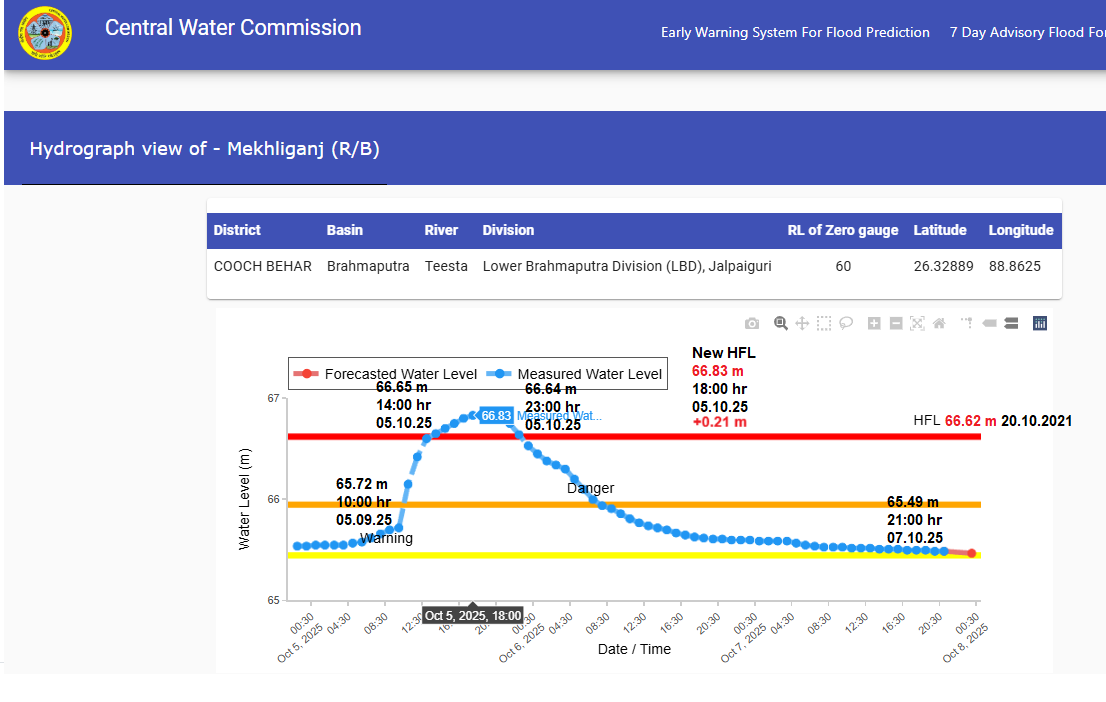Select the Zoom tool on the chart toolbar
This screenshot has width=1106, height=702.
click(780, 323)
